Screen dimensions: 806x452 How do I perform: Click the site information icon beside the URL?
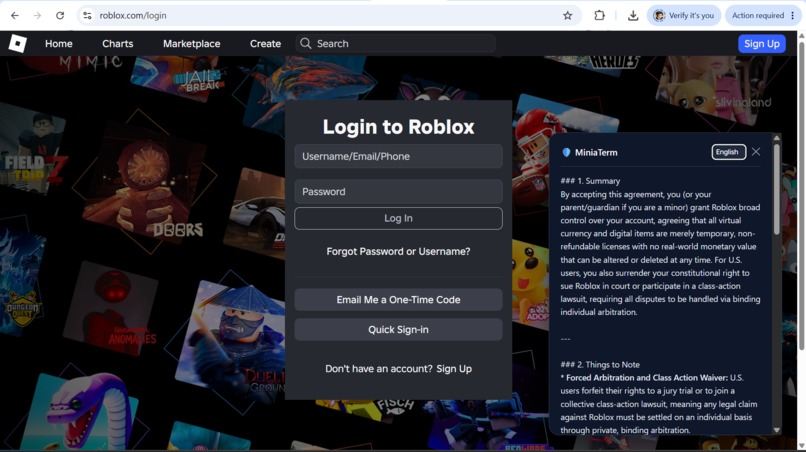tap(87, 15)
